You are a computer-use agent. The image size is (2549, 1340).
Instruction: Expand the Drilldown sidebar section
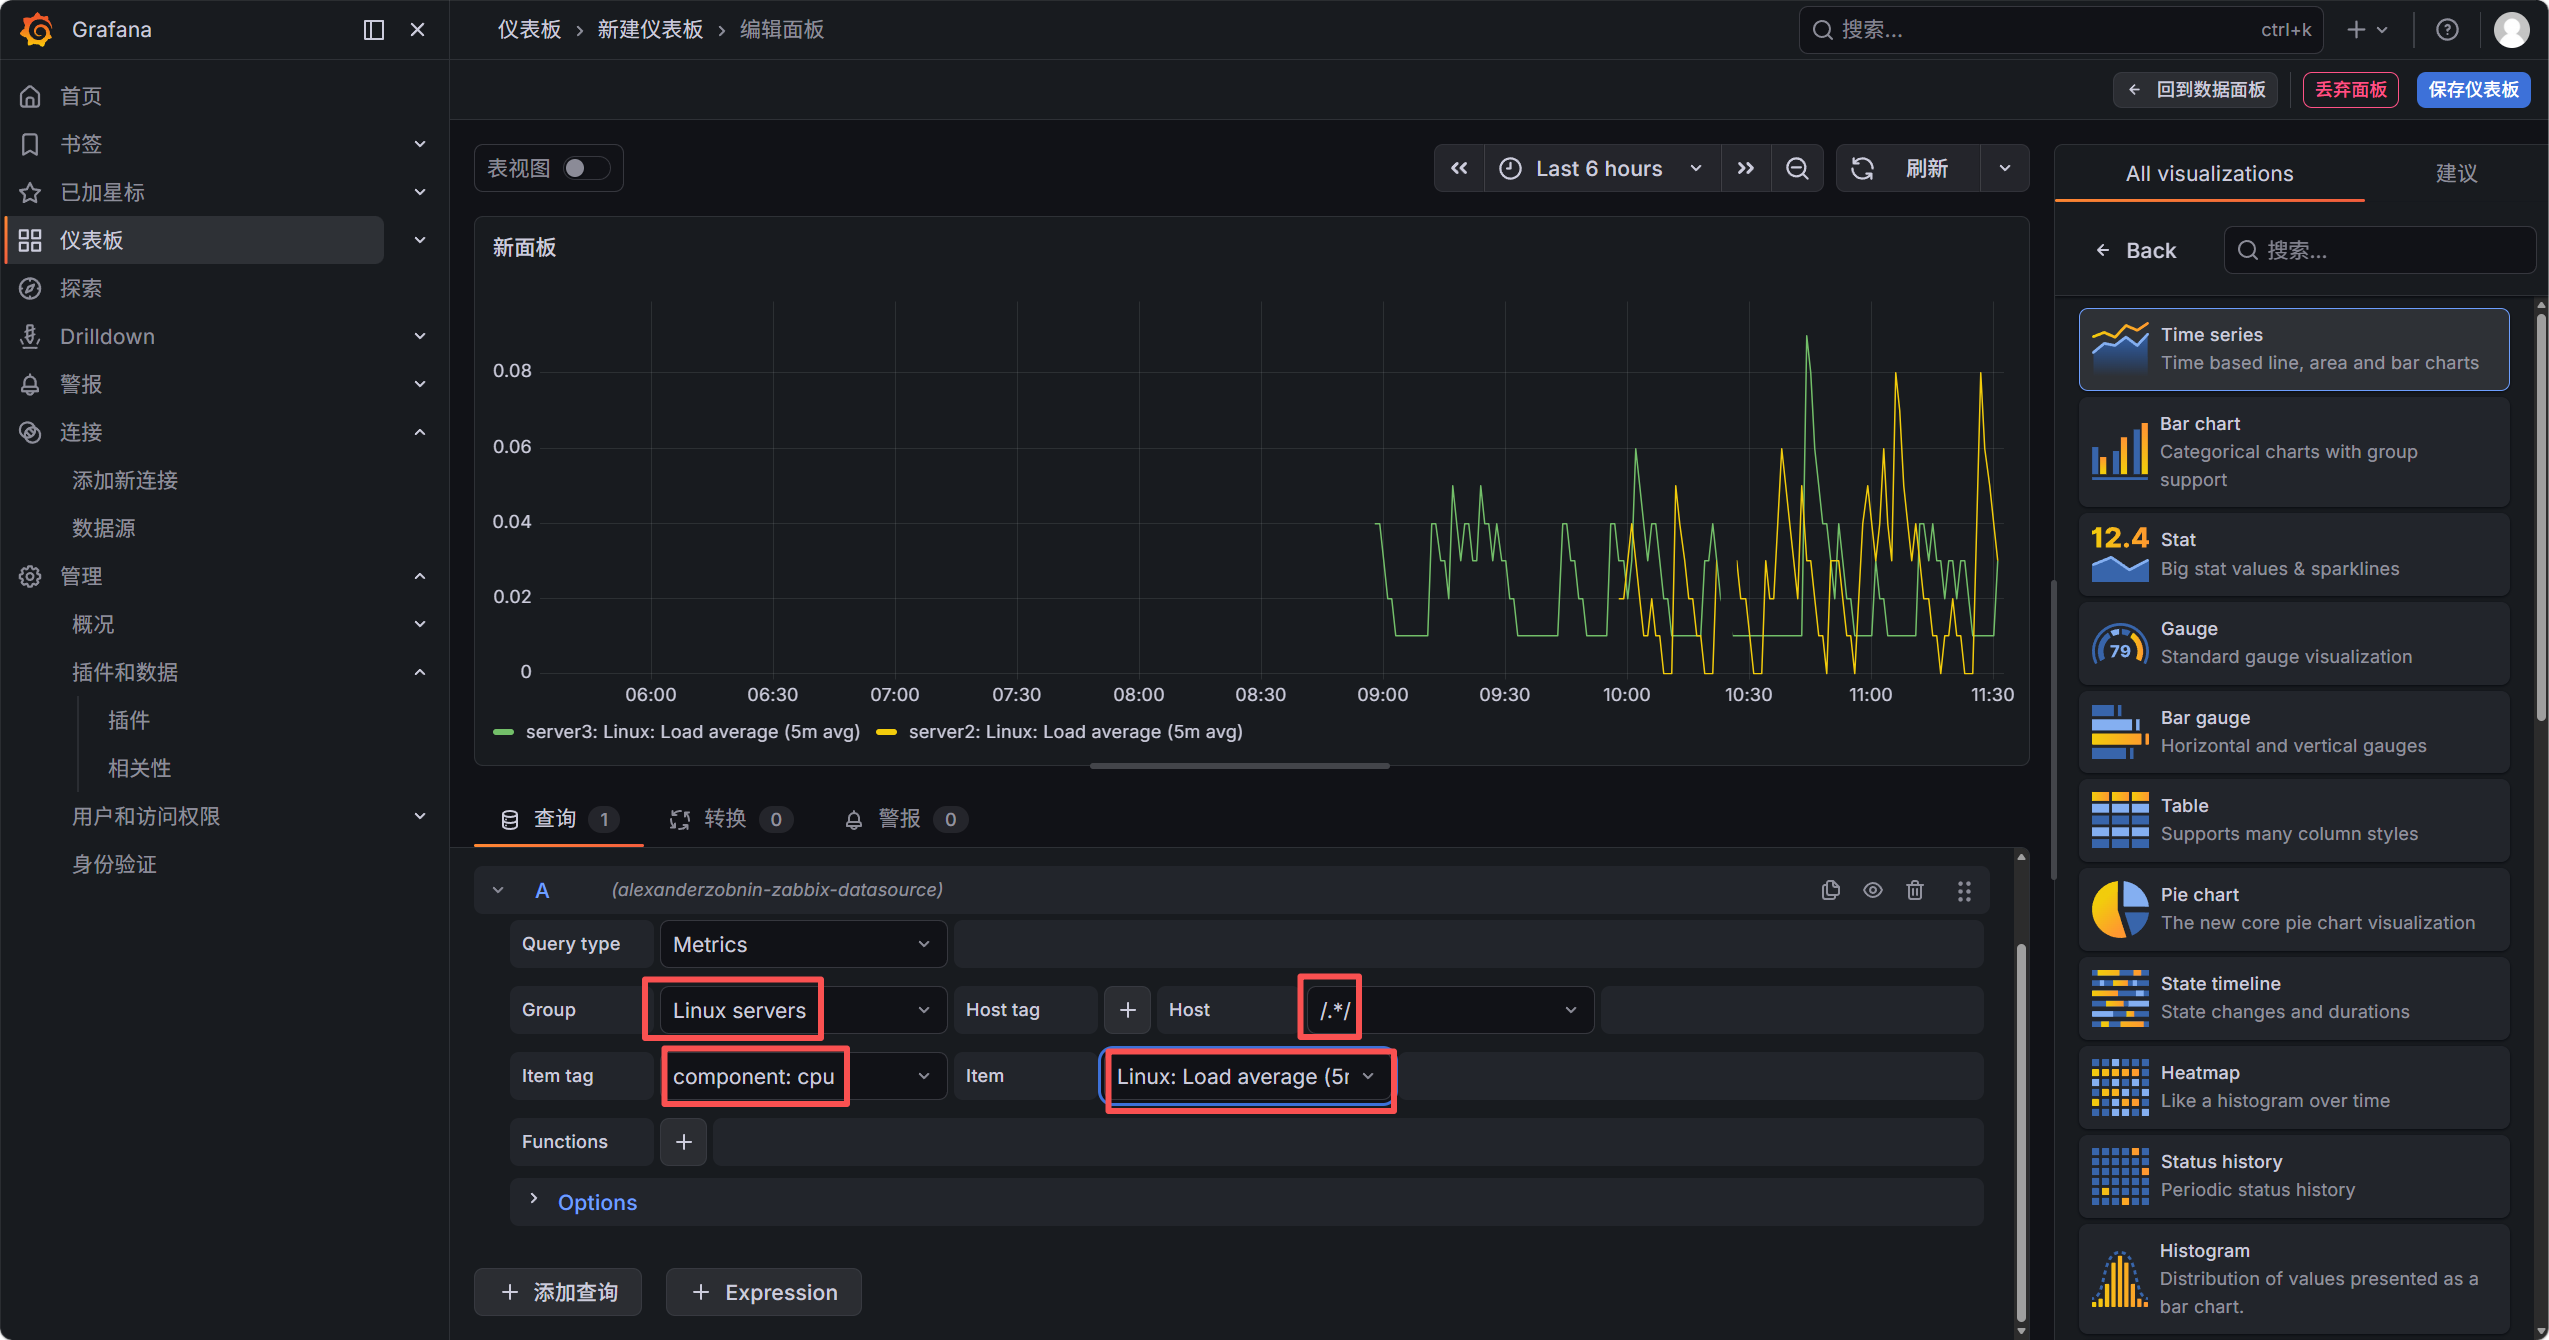[x=420, y=336]
